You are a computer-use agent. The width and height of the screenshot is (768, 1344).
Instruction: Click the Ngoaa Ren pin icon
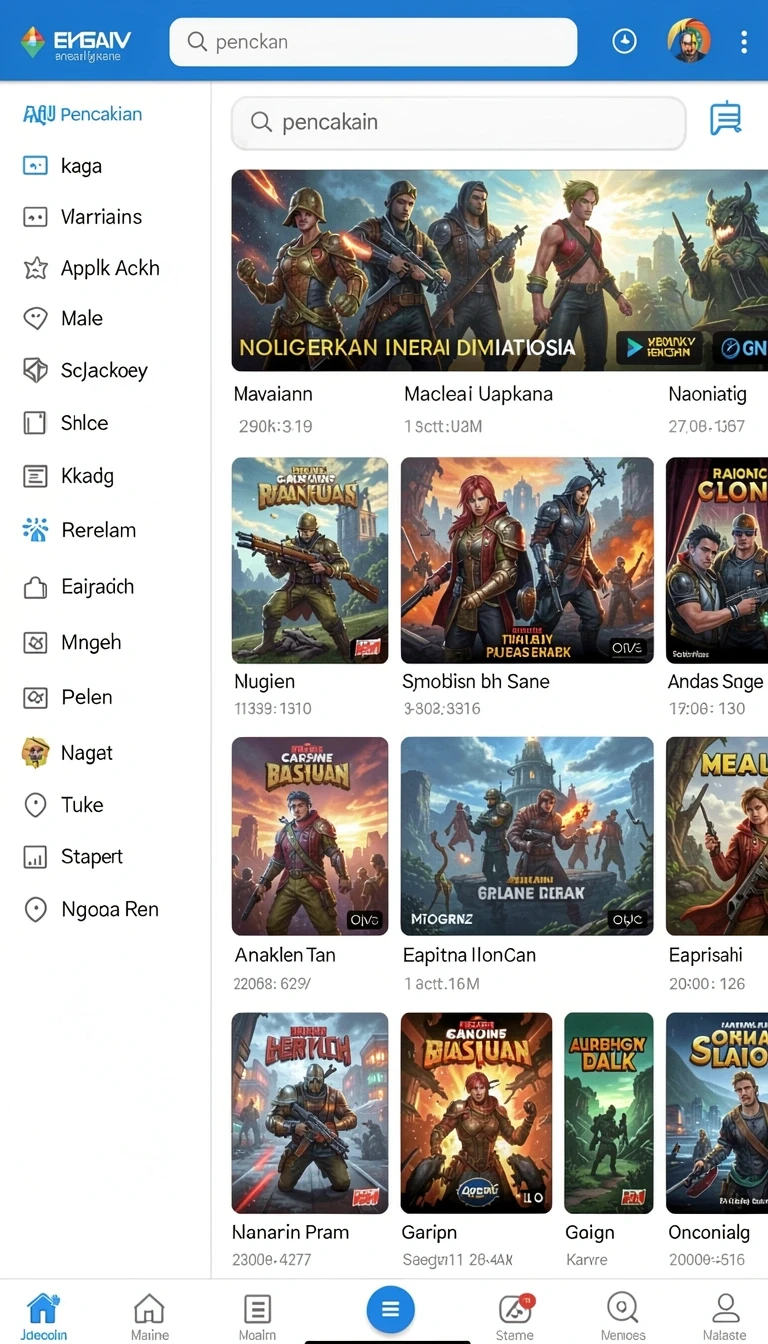point(35,909)
